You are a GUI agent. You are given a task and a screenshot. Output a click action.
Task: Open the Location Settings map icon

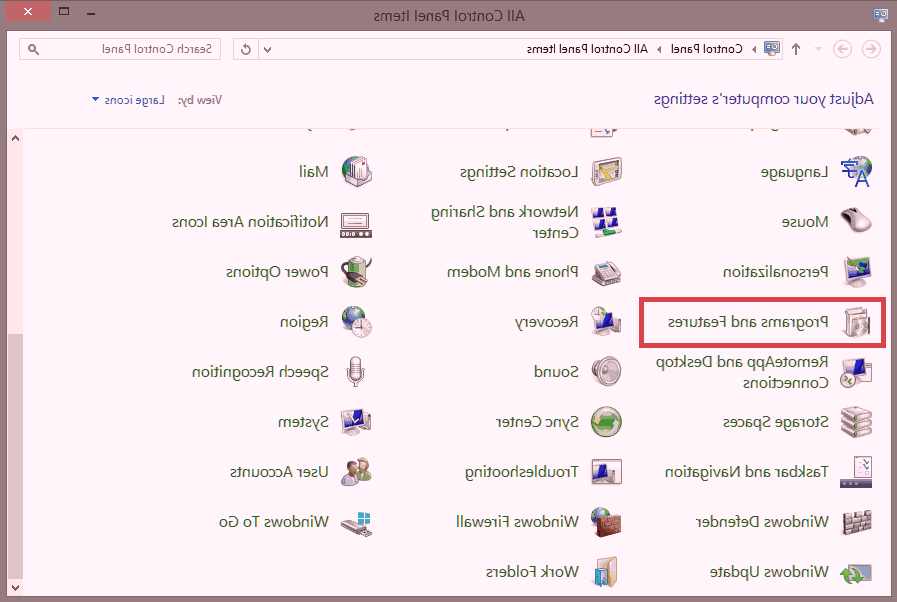606,171
